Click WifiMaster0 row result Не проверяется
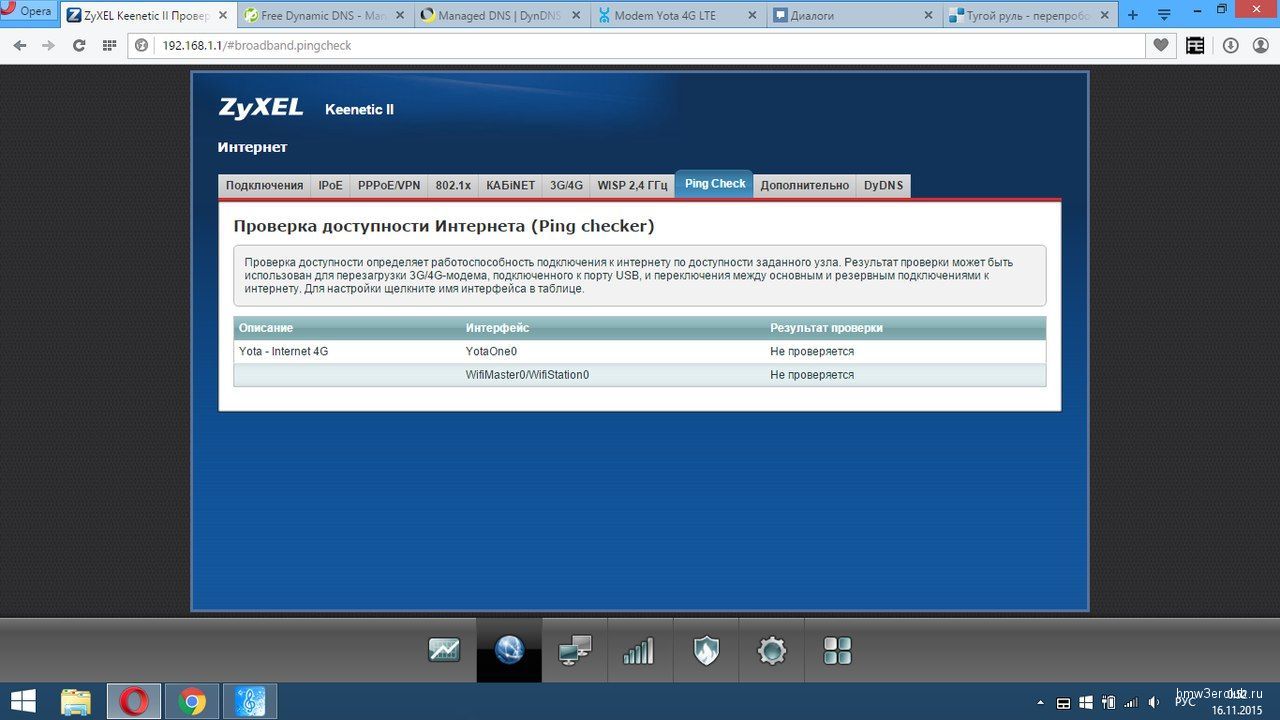Viewport: 1280px width, 720px height. point(812,375)
